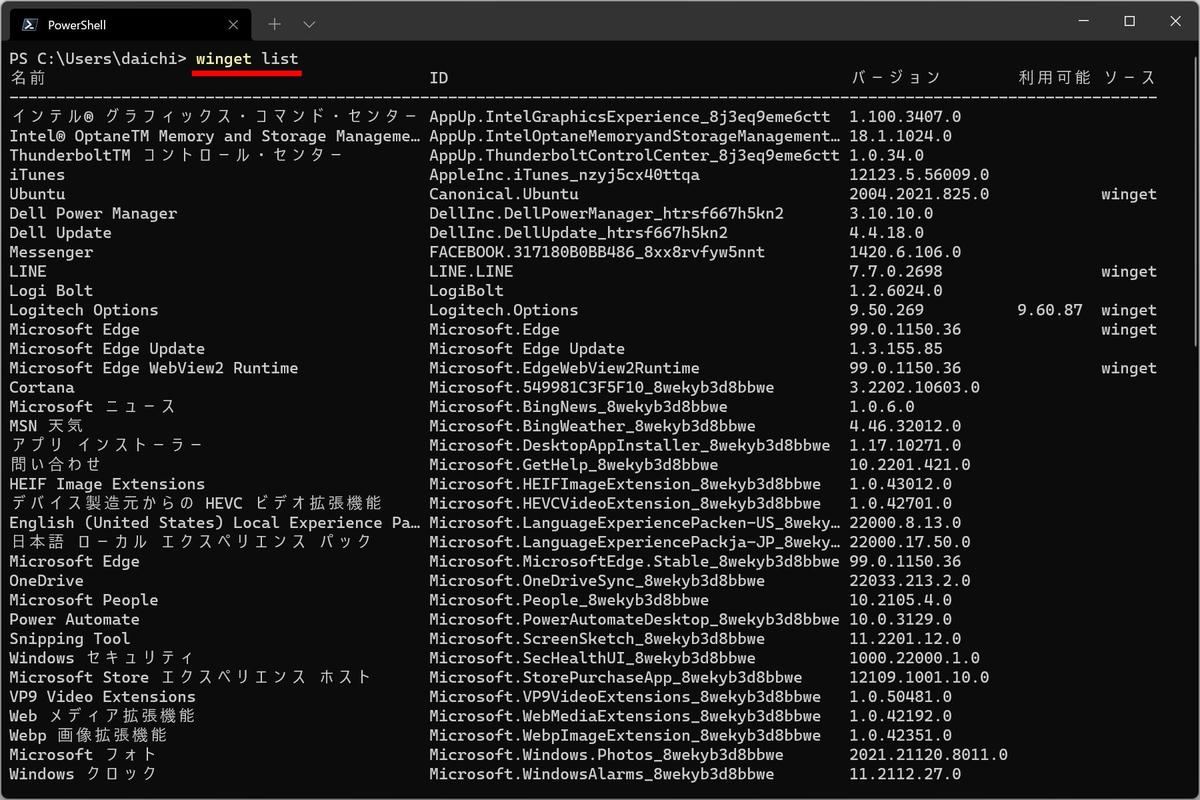Close the terminal window
The width and height of the screenshot is (1200, 800).
coord(1173,21)
